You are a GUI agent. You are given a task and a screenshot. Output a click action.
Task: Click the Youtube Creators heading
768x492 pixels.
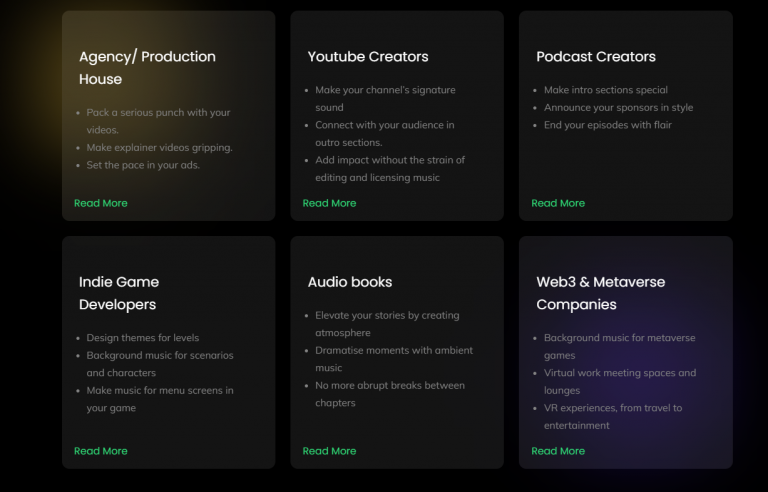(368, 56)
